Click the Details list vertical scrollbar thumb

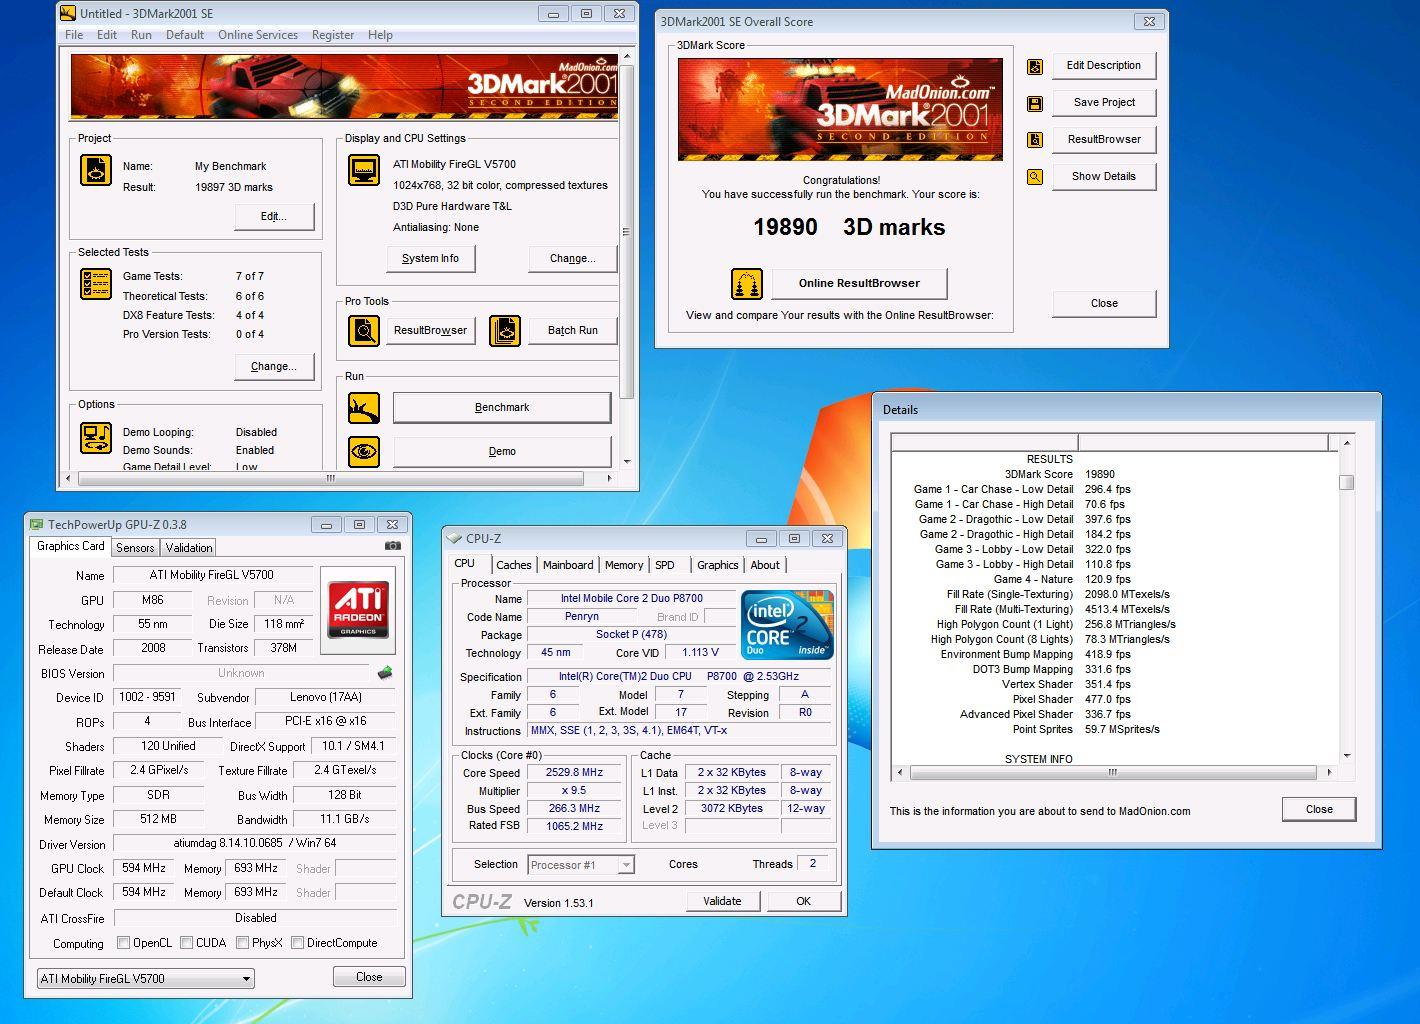pyautogui.click(x=1347, y=482)
